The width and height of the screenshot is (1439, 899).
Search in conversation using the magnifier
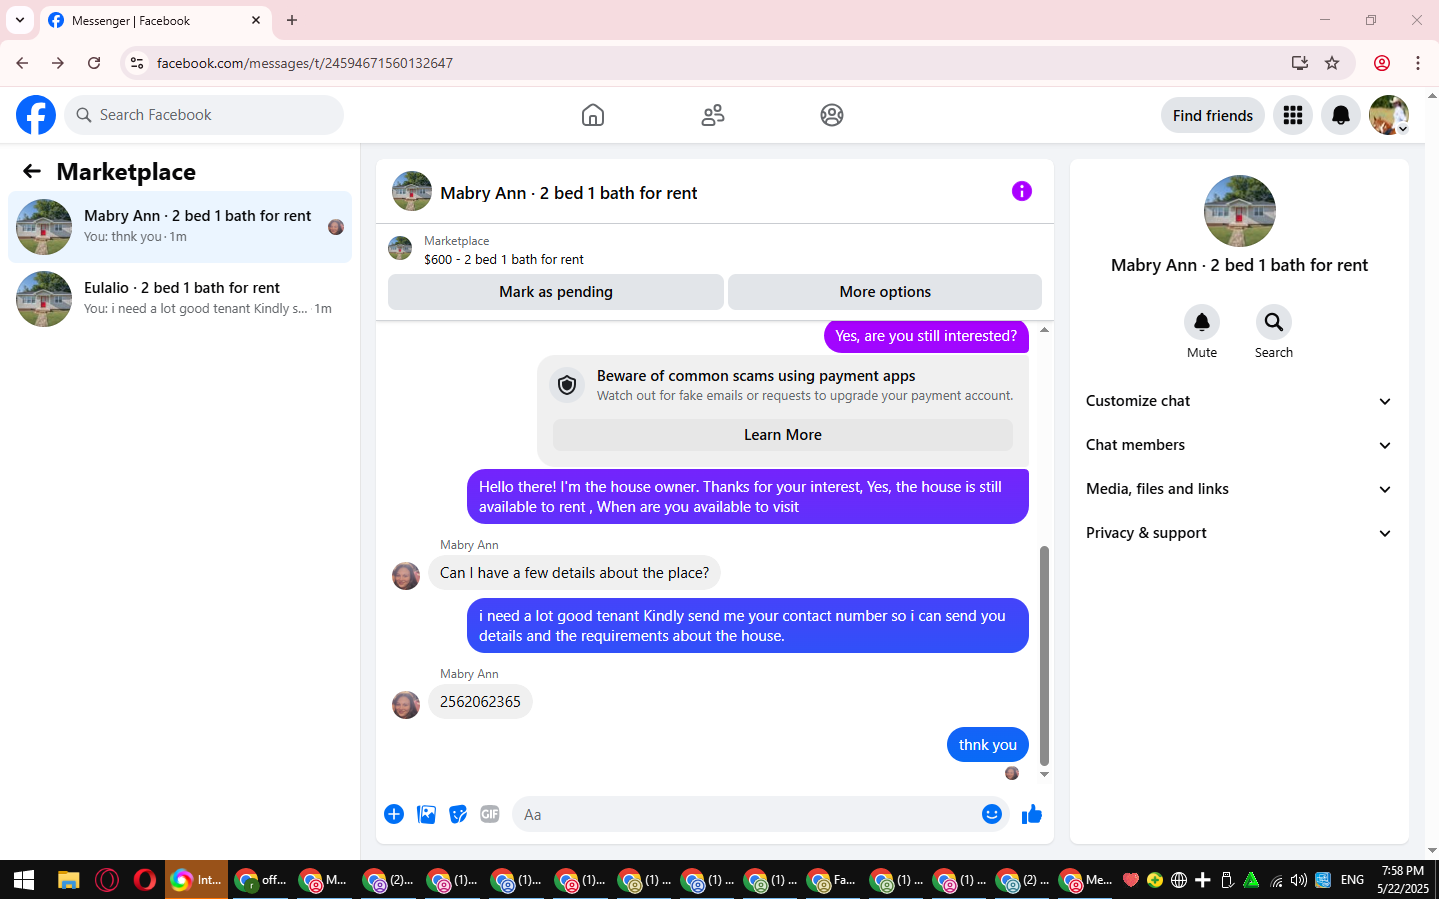(1274, 322)
